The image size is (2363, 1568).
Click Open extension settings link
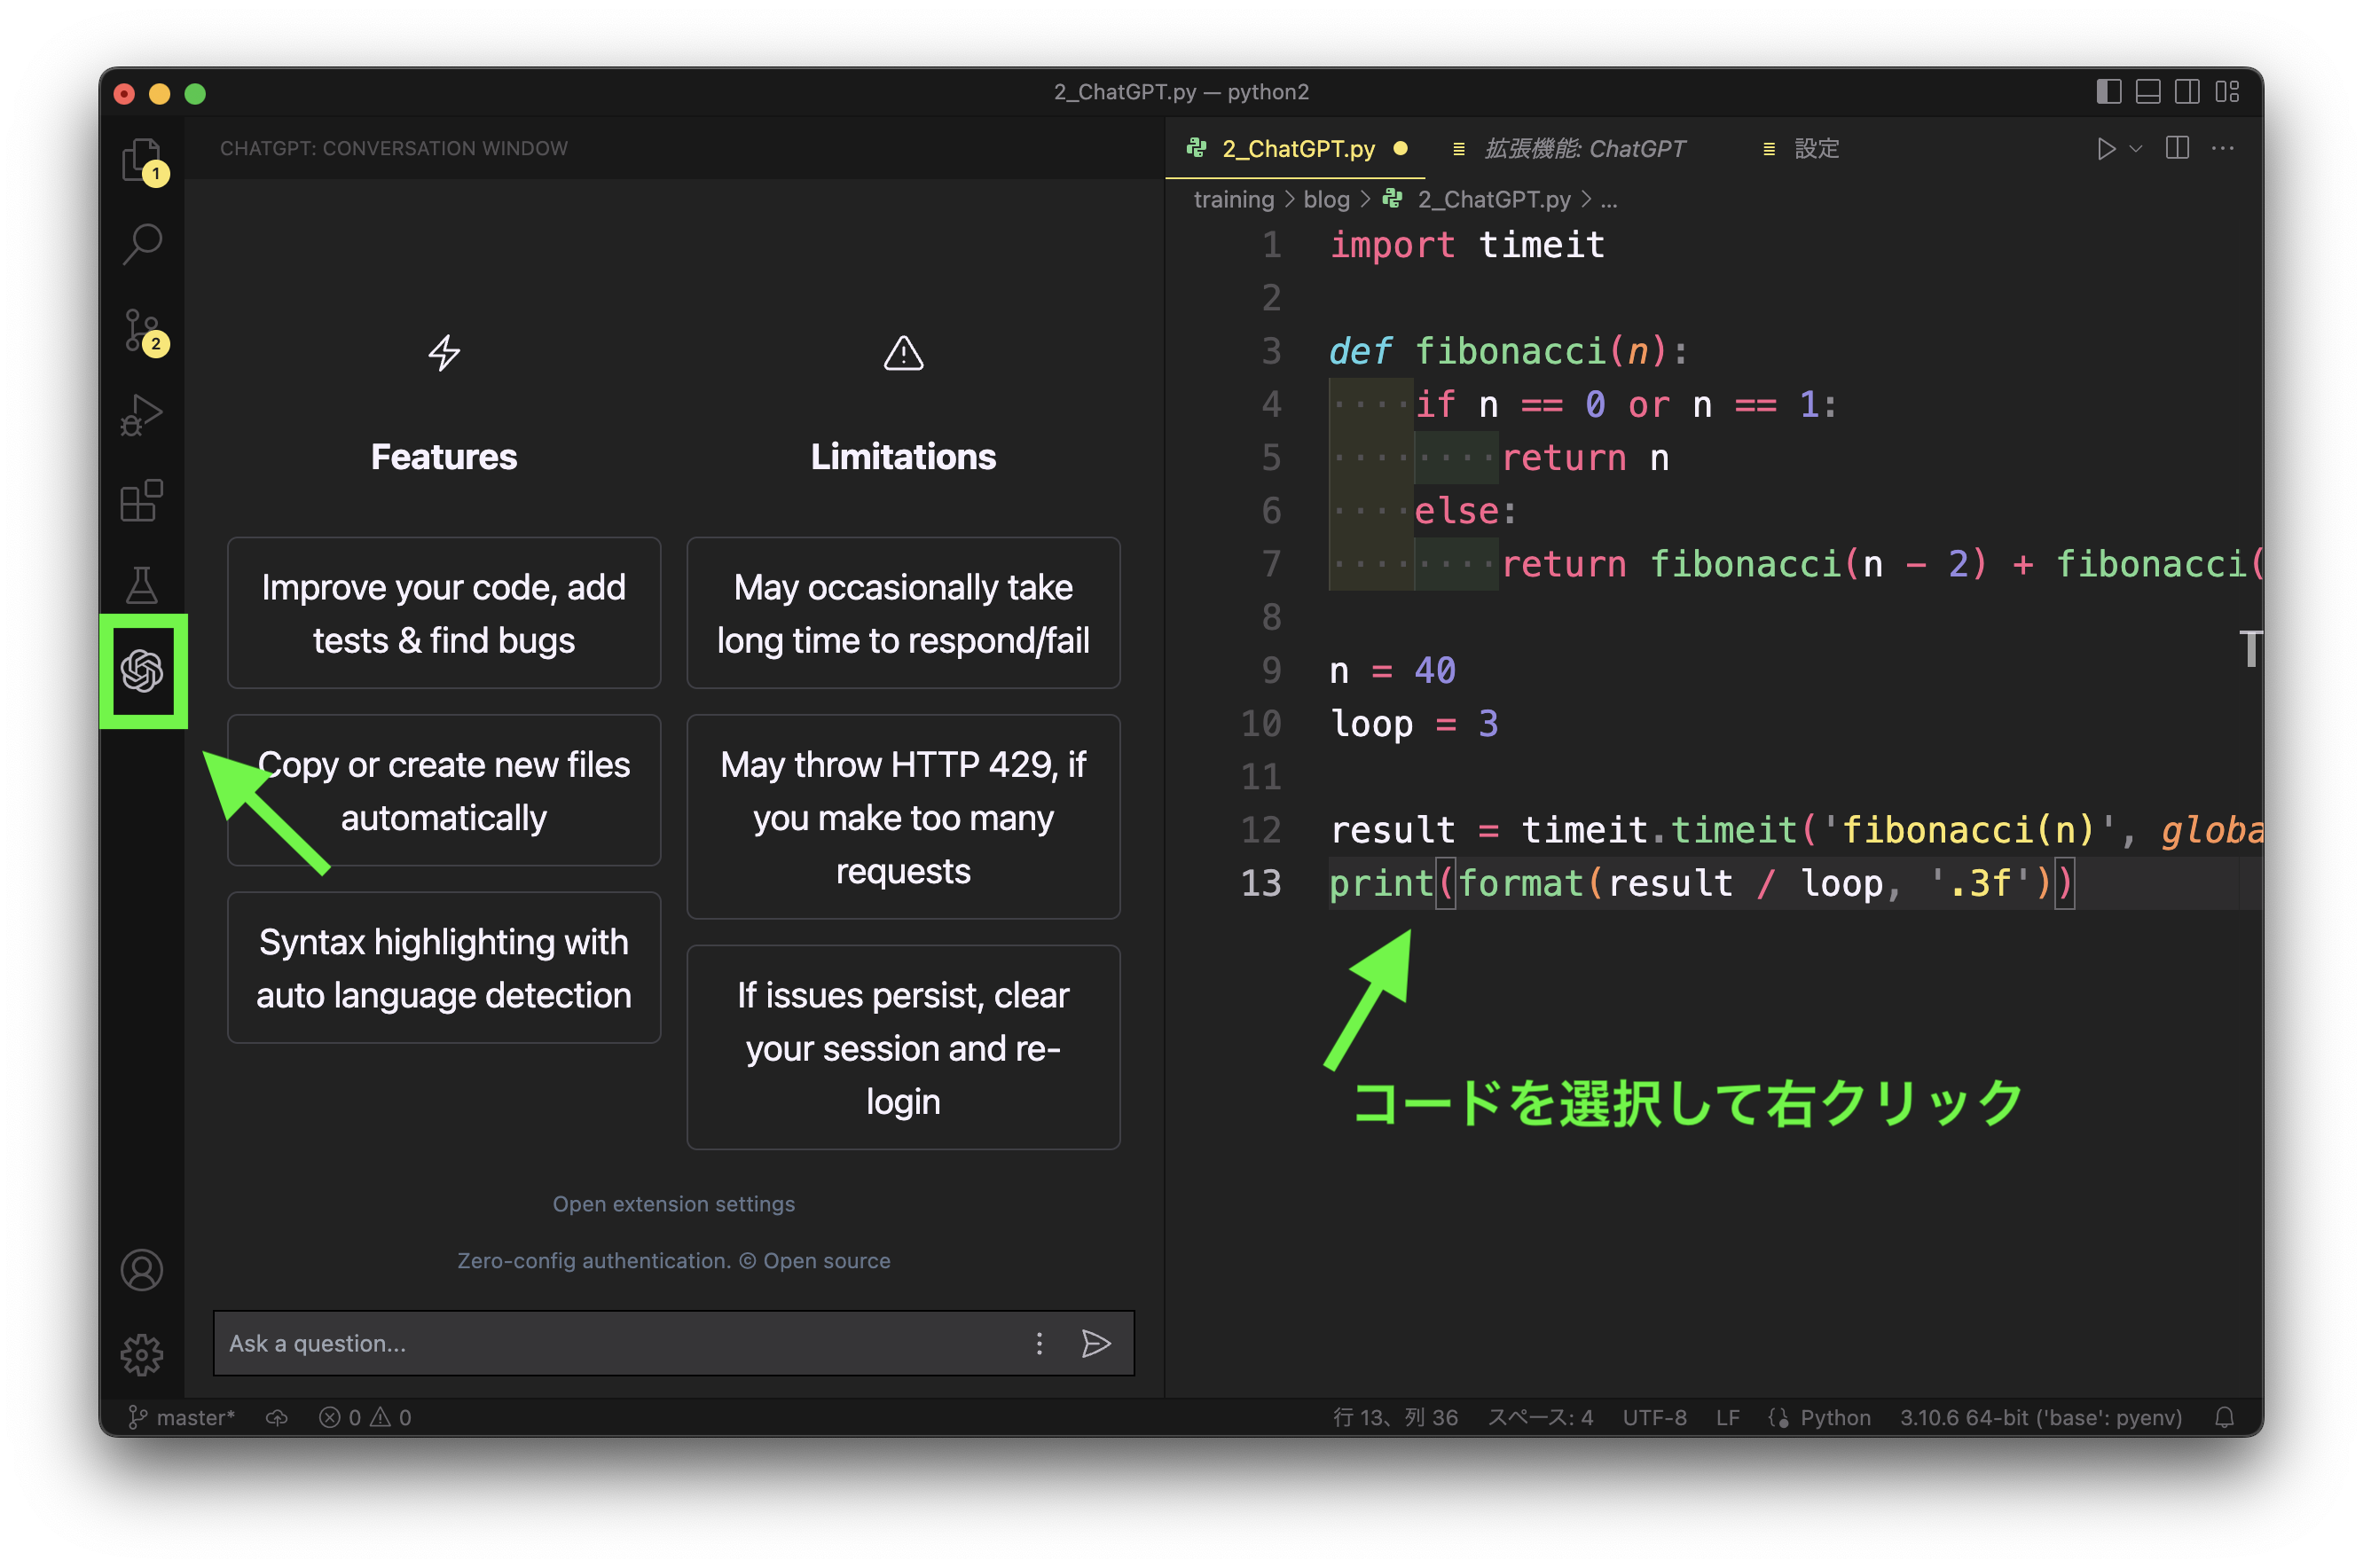pos(673,1204)
